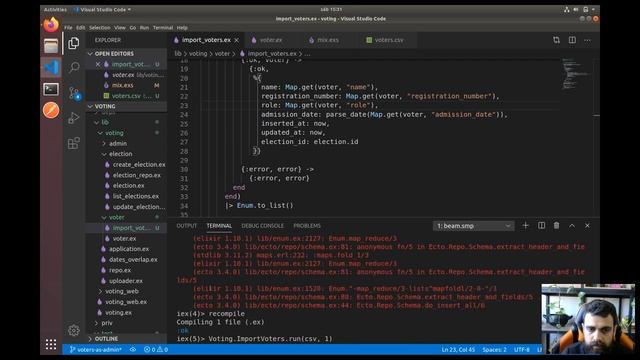Close the terminal panel
The height and width of the screenshot is (360, 640).
pyautogui.click(x=587, y=225)
